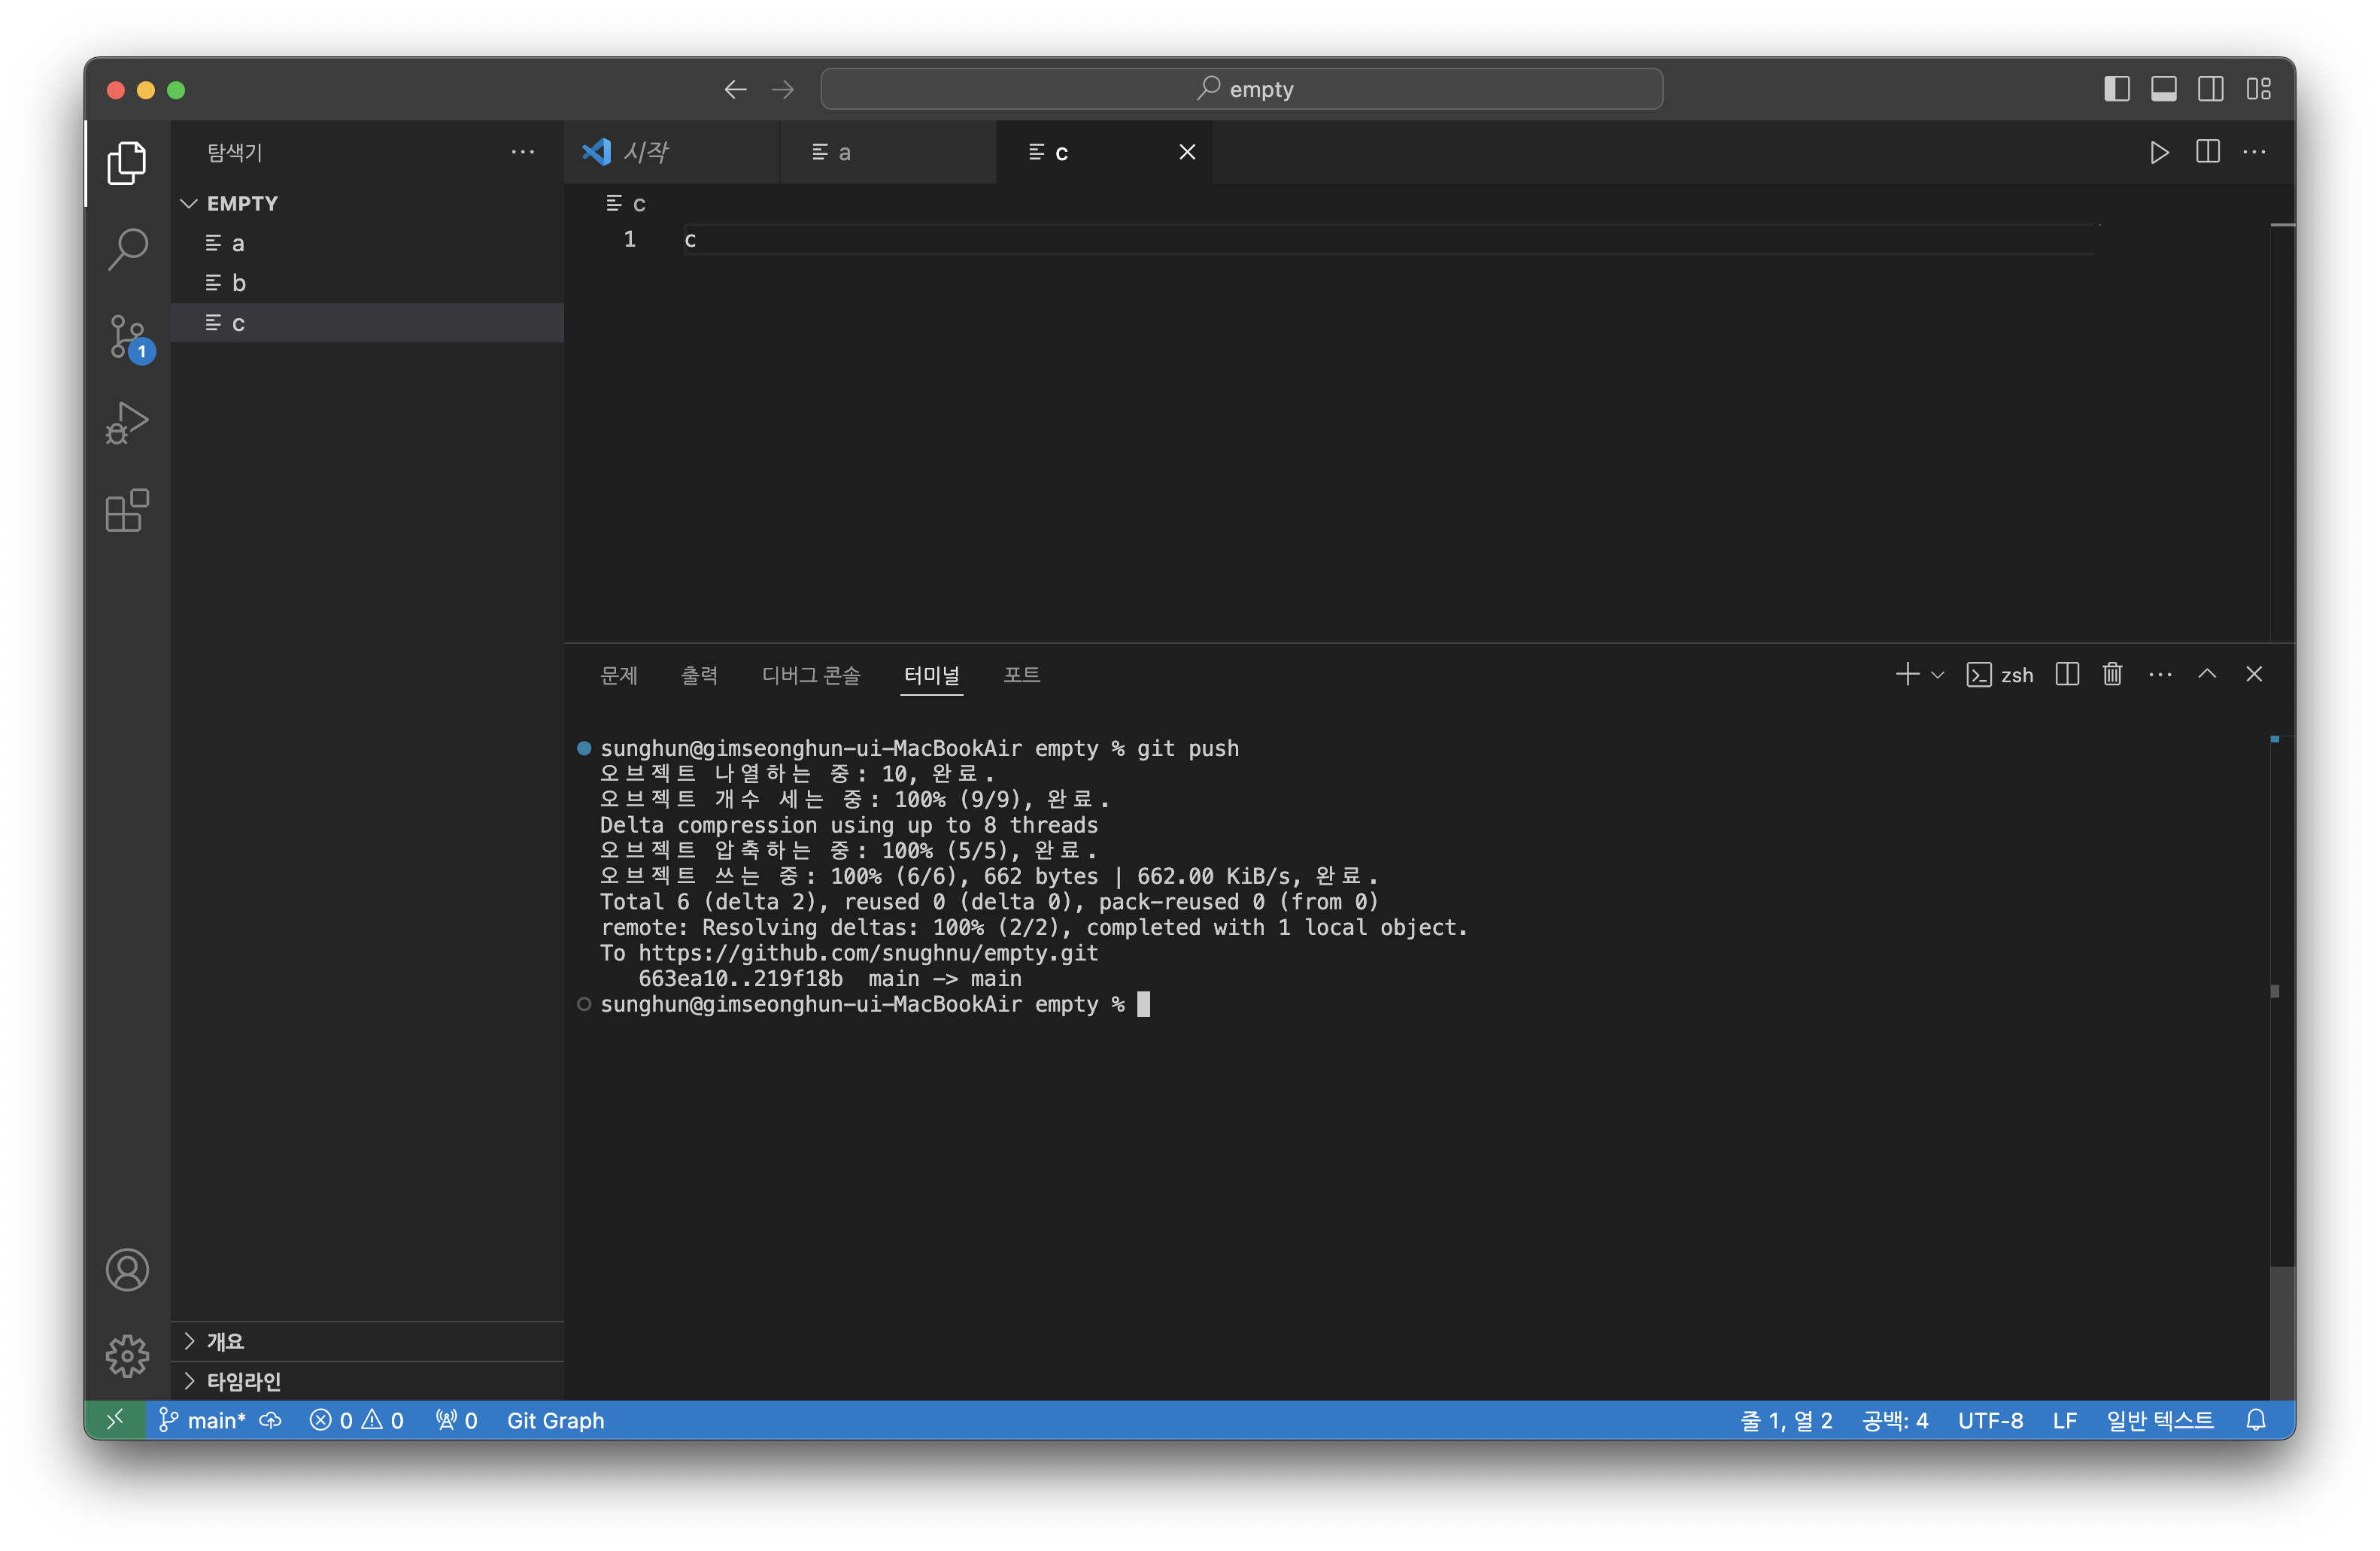Click the empty command center search box

(x=1241, y=89)
